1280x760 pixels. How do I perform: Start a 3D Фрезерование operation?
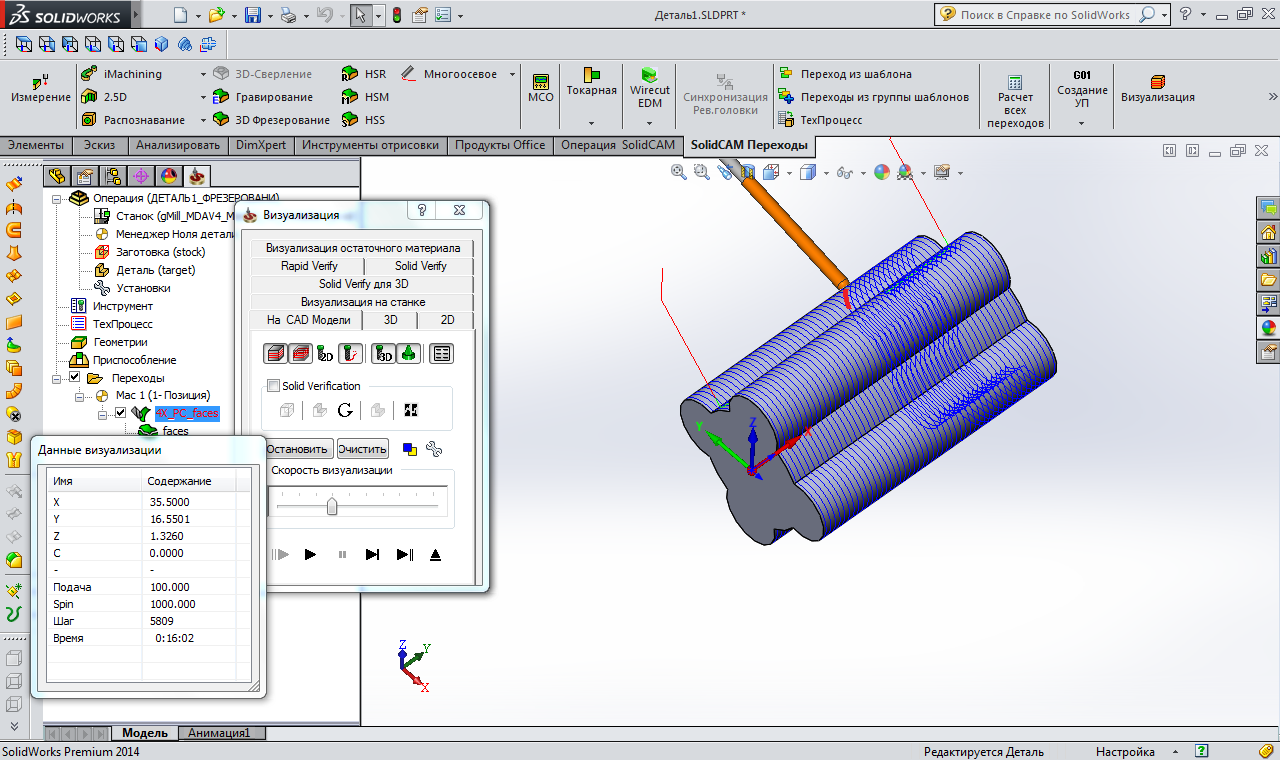tap(271, 120)
